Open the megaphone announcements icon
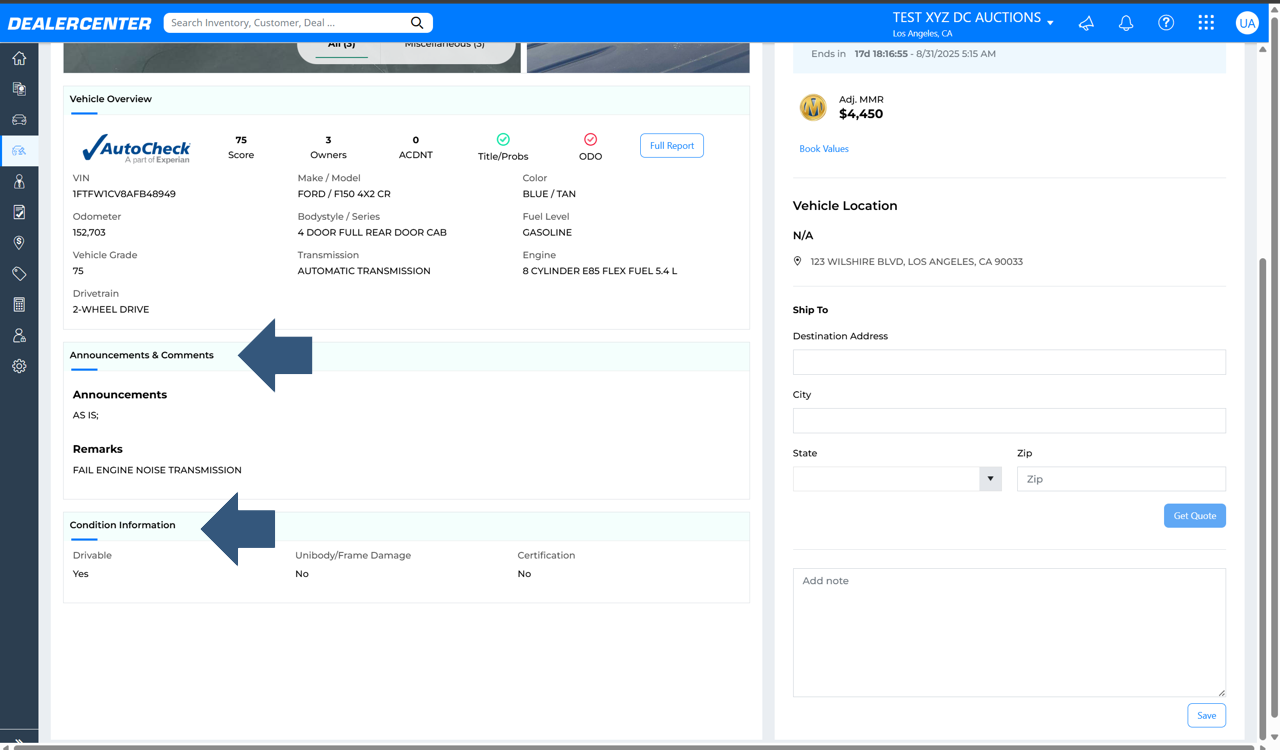This screenshot has height=750, width=1280. (1086, 22)
